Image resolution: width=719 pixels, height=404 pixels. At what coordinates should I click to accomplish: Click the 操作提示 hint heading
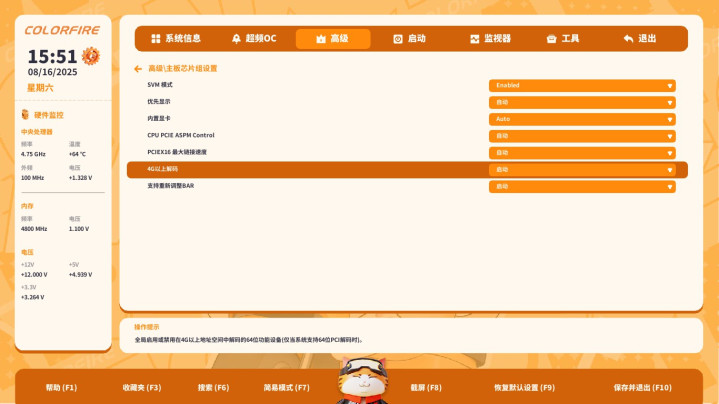point(147,327)
